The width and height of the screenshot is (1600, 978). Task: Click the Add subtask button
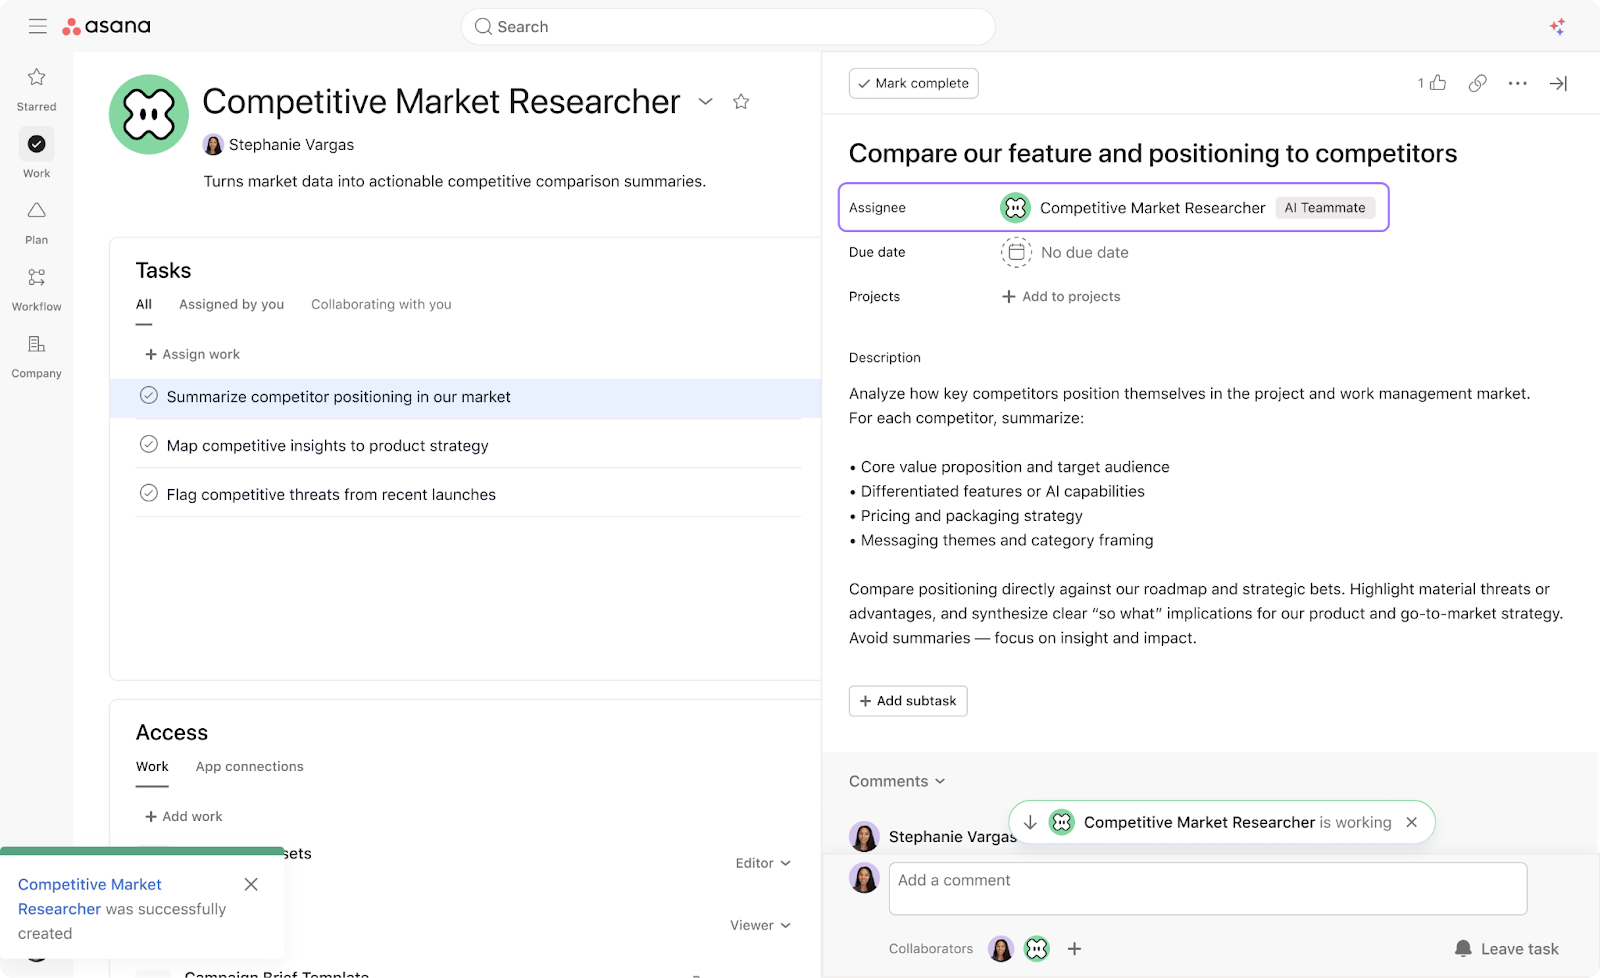point(908,701)
